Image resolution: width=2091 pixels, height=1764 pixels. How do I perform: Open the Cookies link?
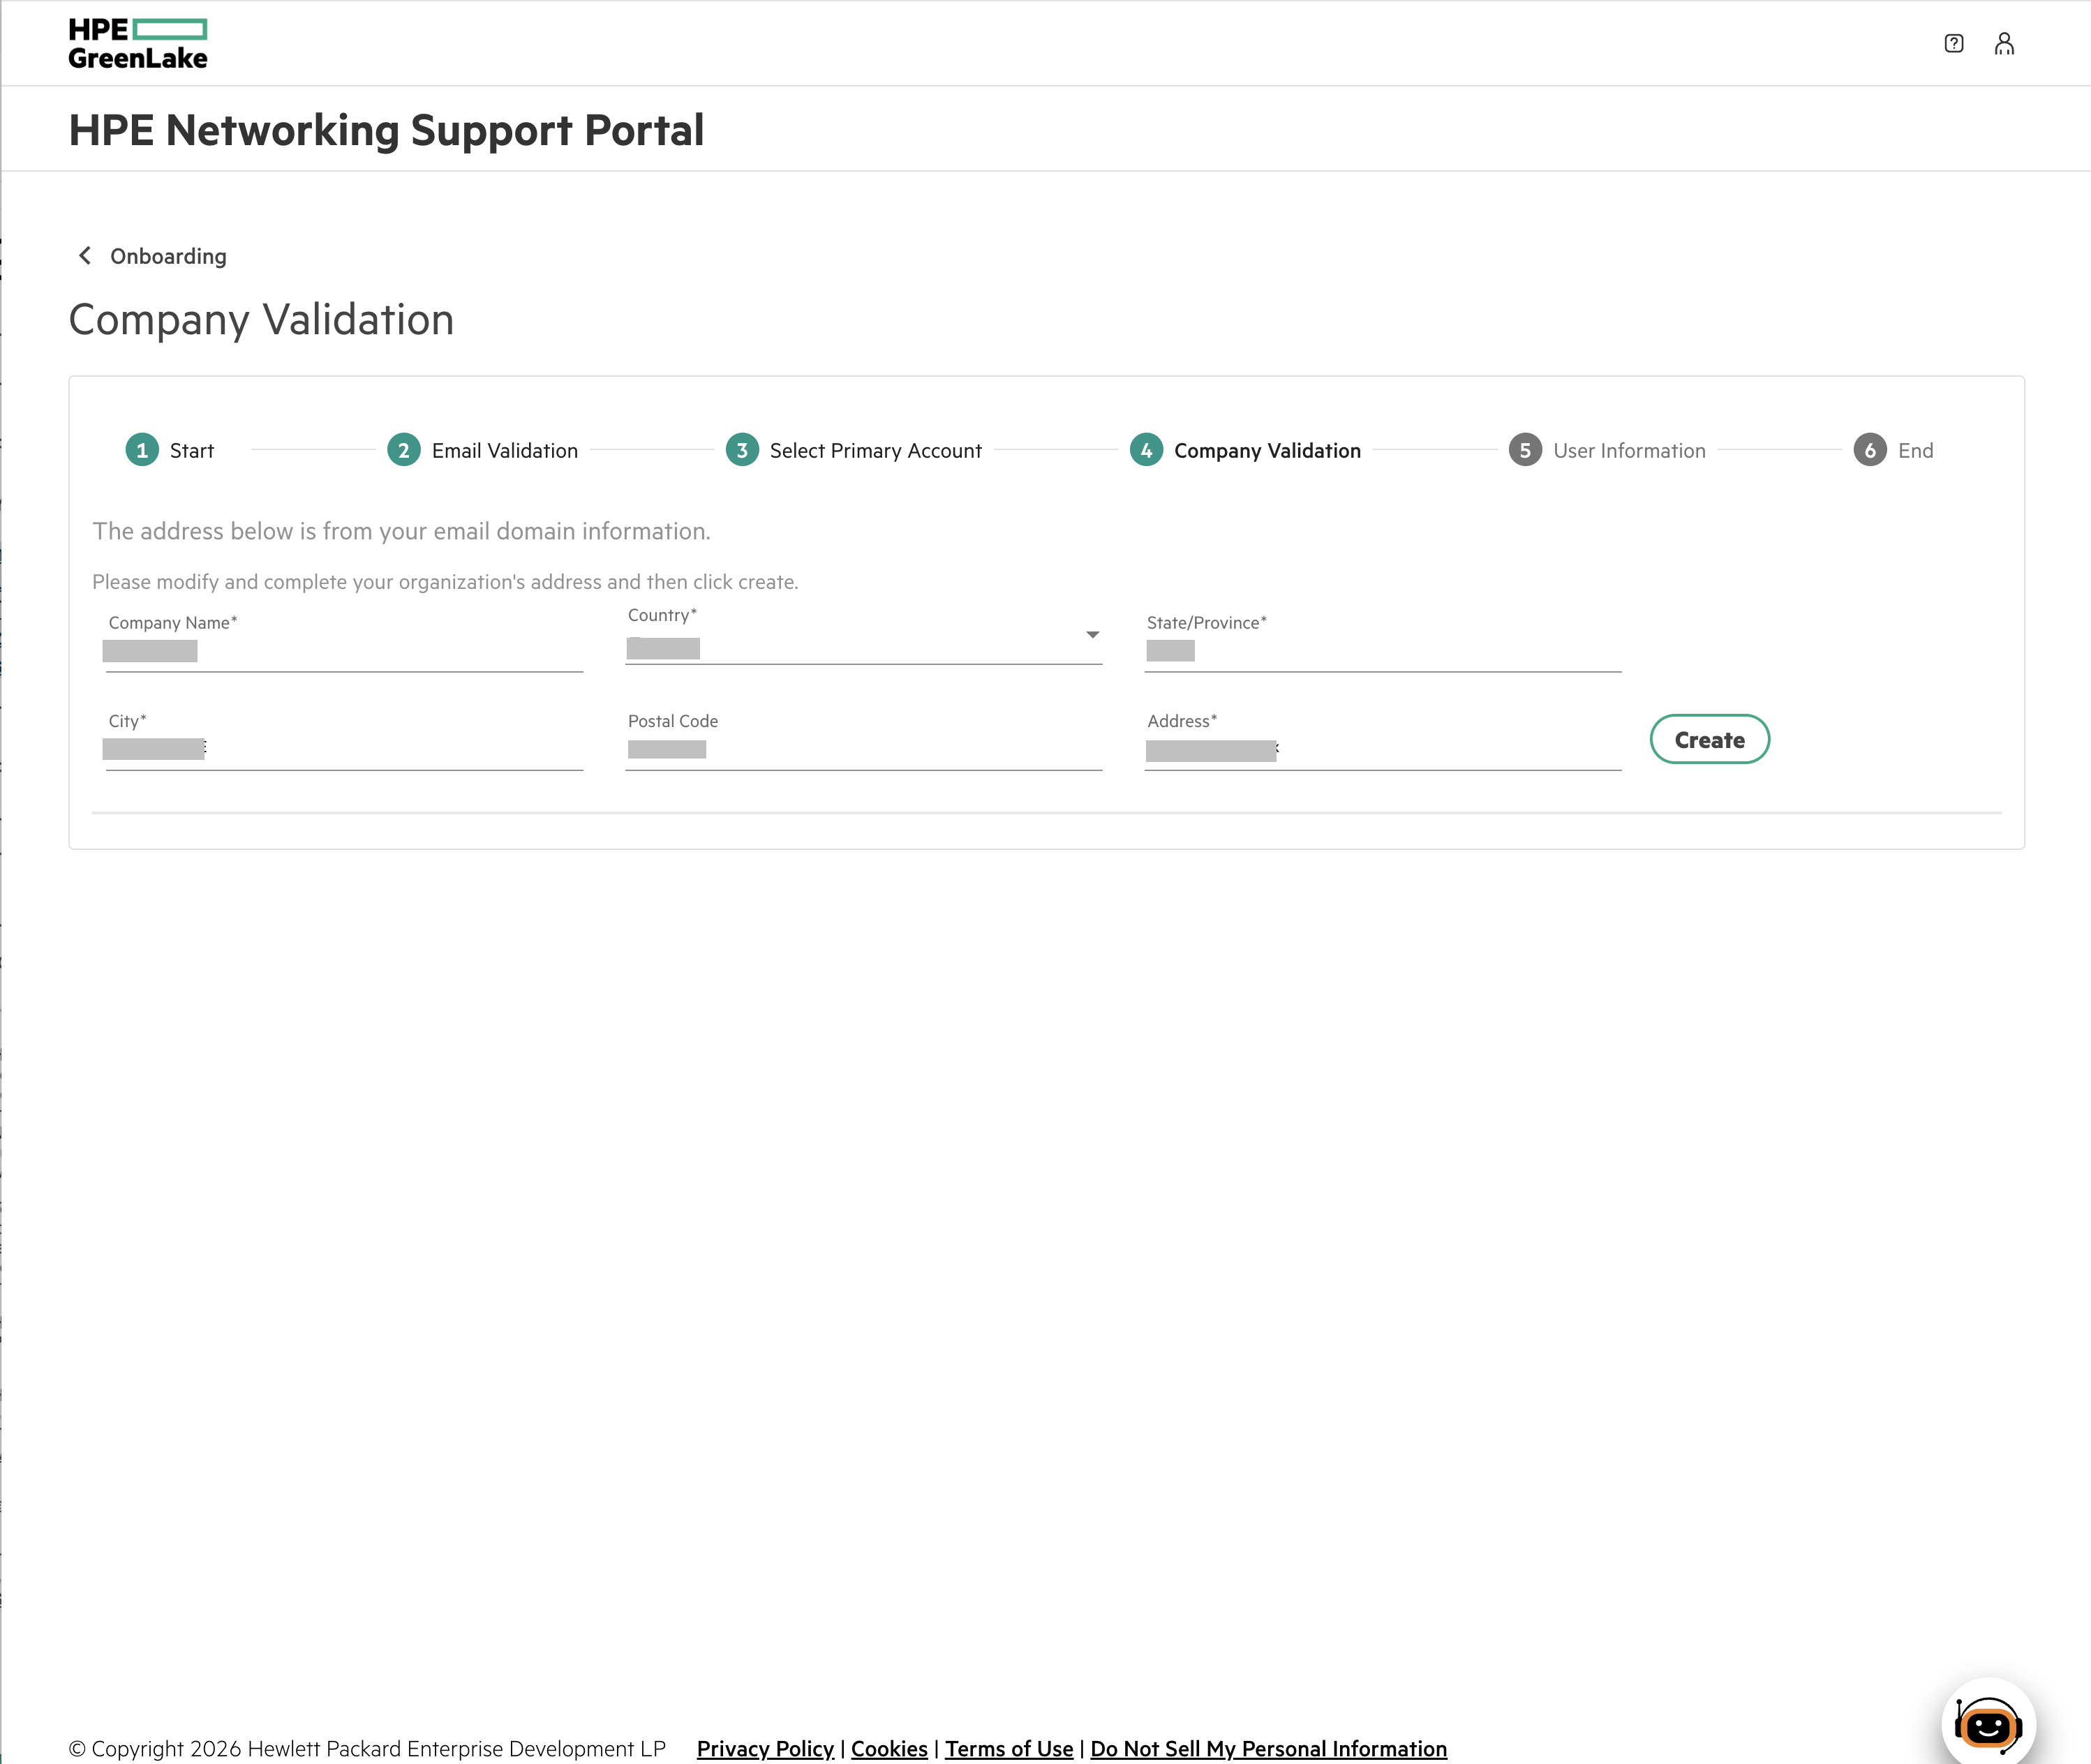pyautogui.click(x=889, y=1748)
